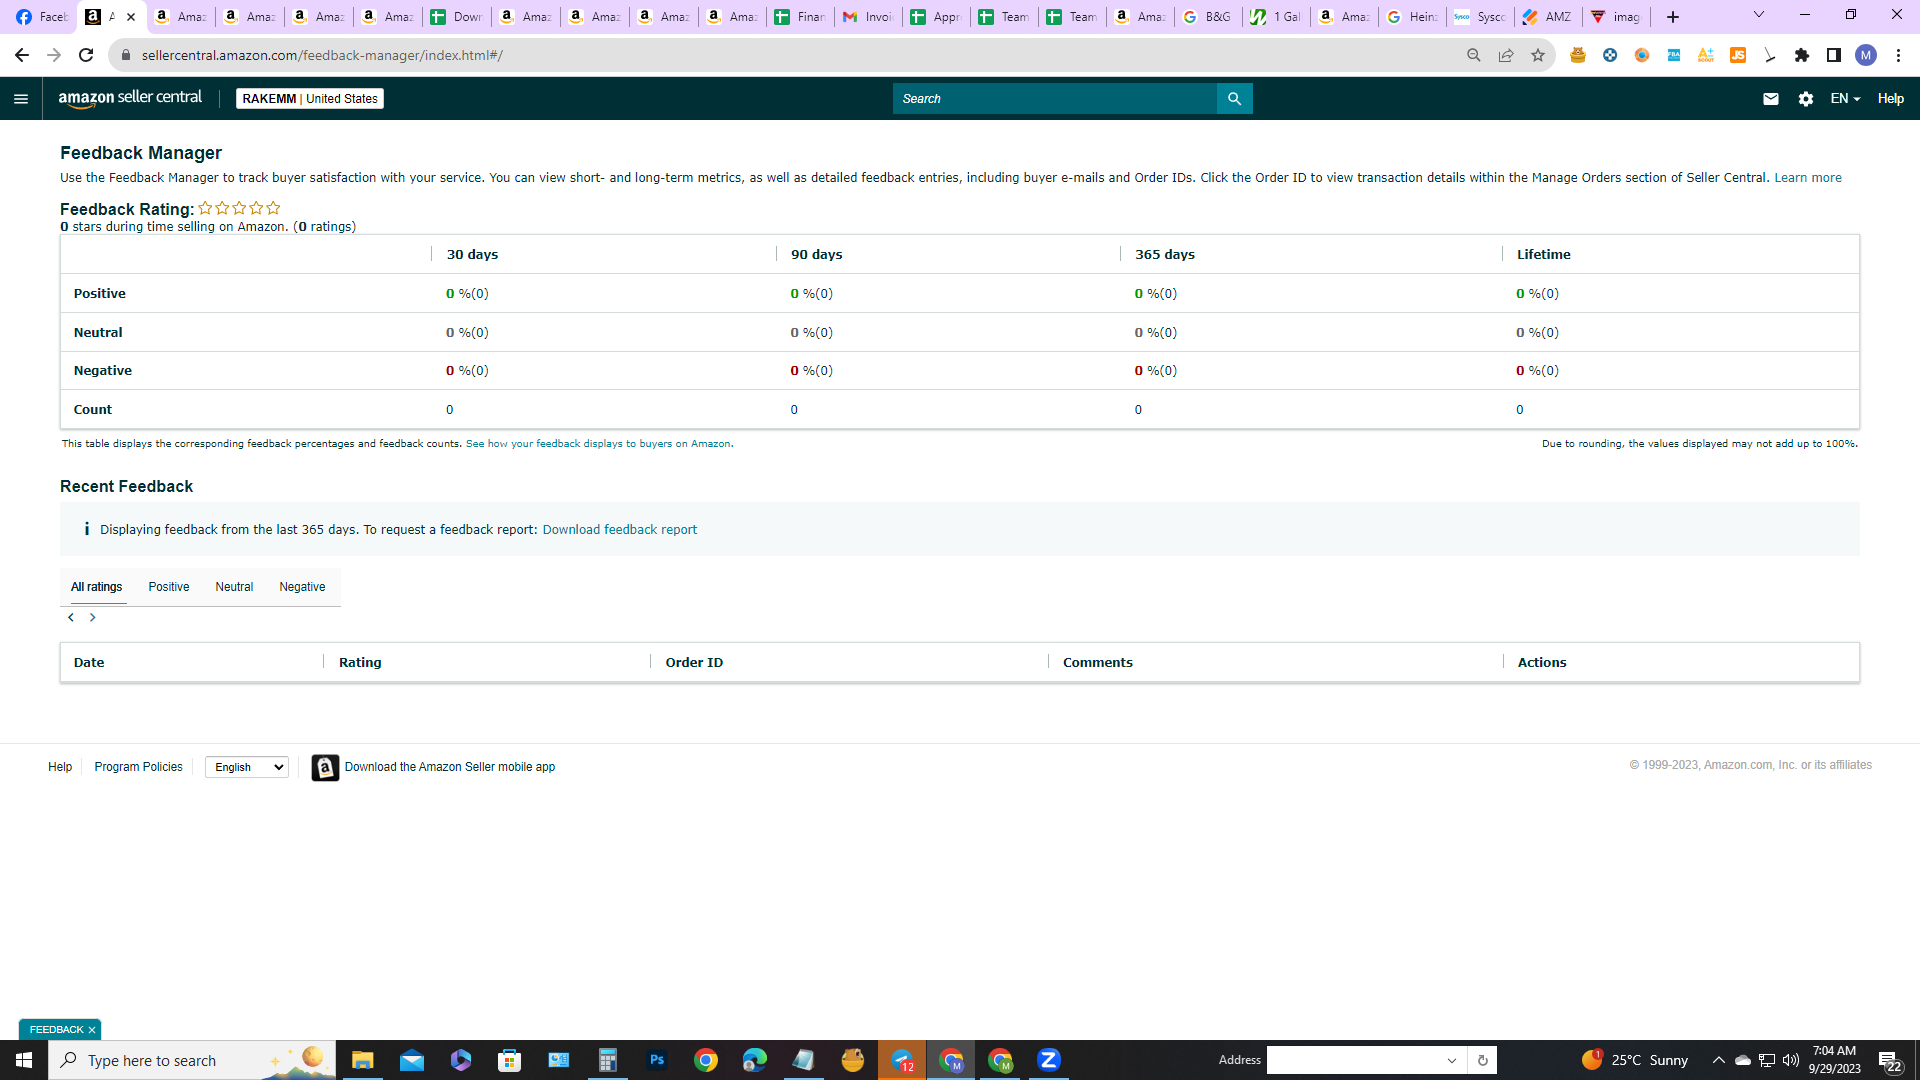Image resolution: width=1920 pixels, height=1080 pixels.
Task: Open Microsoft Store from taskbar
Action: click(510, 1060)
